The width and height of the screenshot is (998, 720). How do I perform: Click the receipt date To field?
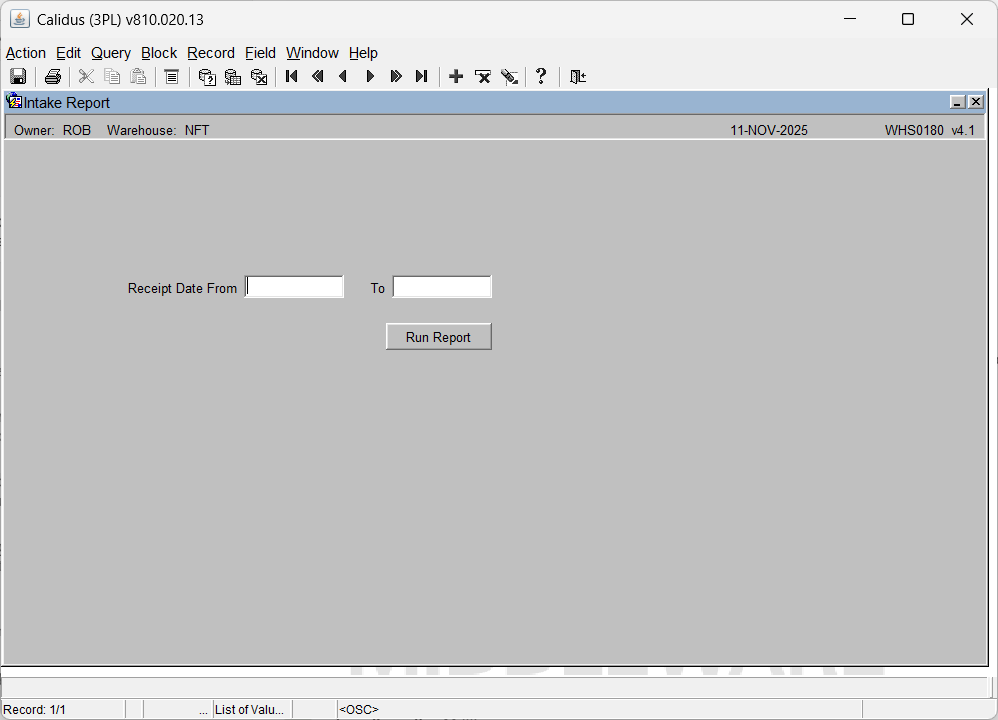(x=442, y=288)
